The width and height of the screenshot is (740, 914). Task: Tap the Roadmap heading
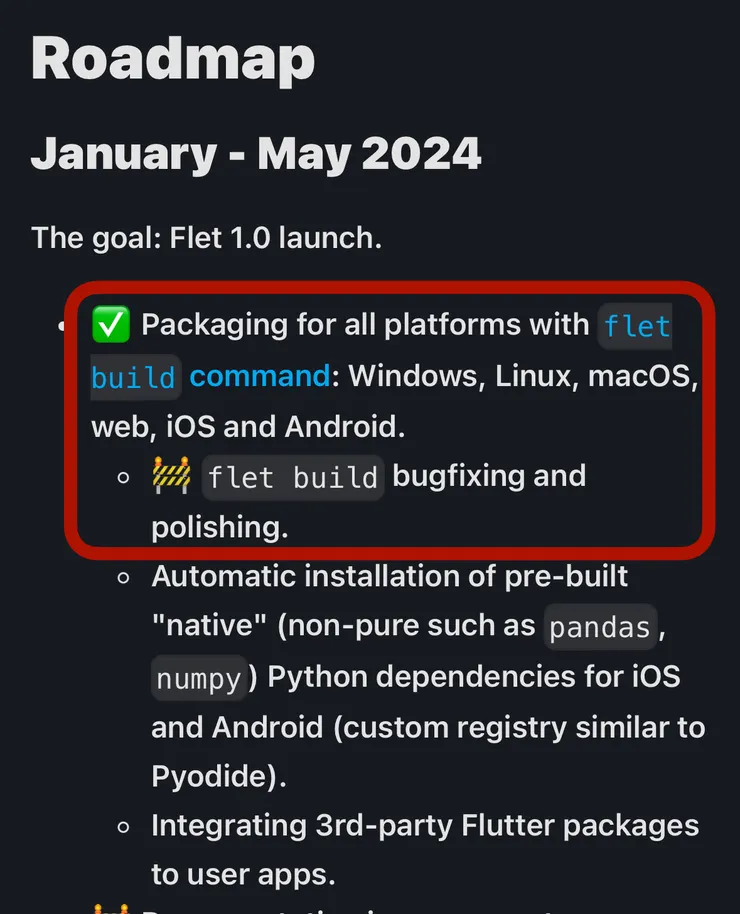[x=173, y=59]
